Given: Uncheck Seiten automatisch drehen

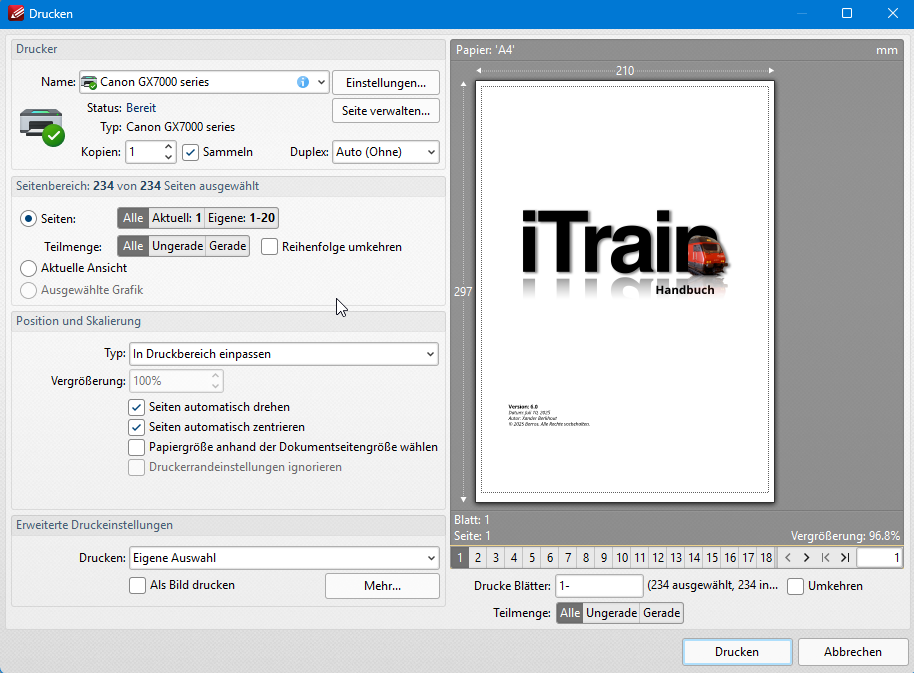Looking at the screenshot, I should [x=136, y=407].
